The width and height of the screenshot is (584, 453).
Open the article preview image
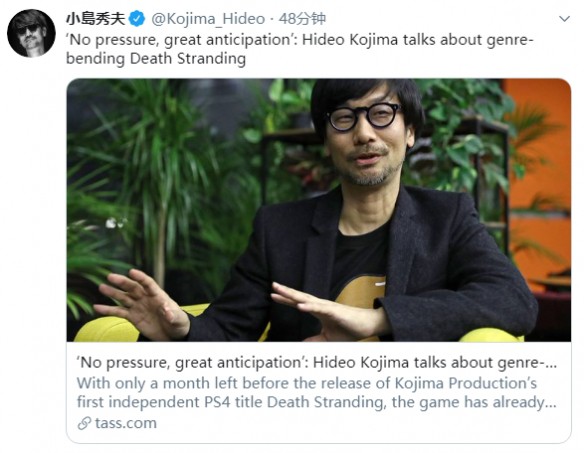[319, 210]
